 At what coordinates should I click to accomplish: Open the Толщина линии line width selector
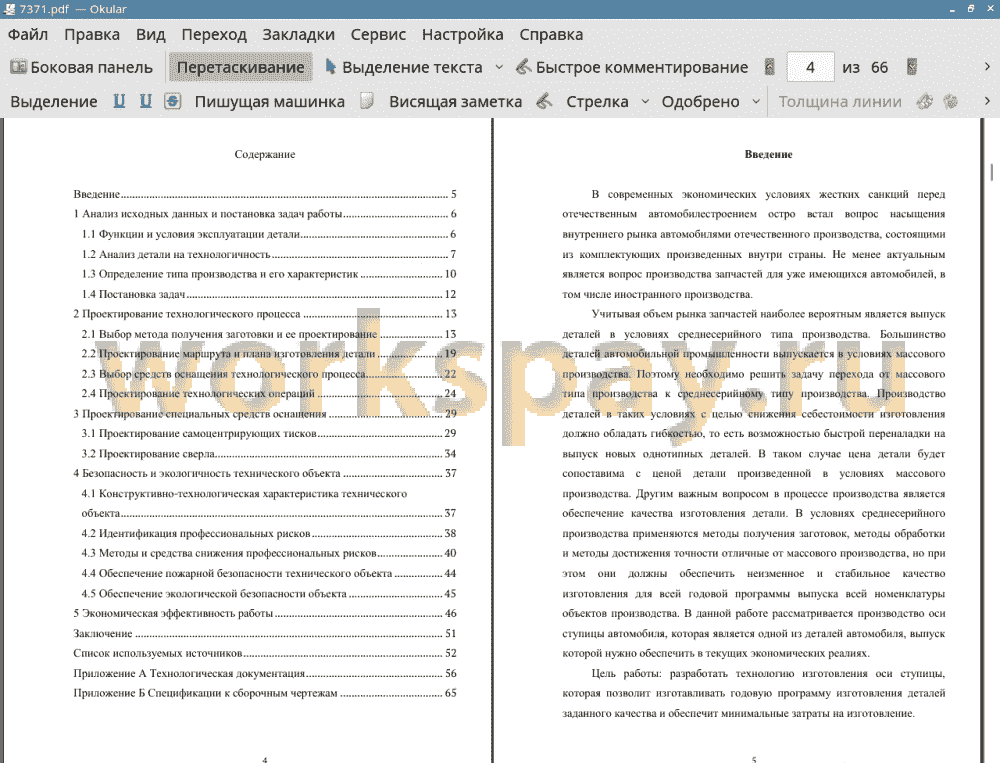tap(840, 101)
